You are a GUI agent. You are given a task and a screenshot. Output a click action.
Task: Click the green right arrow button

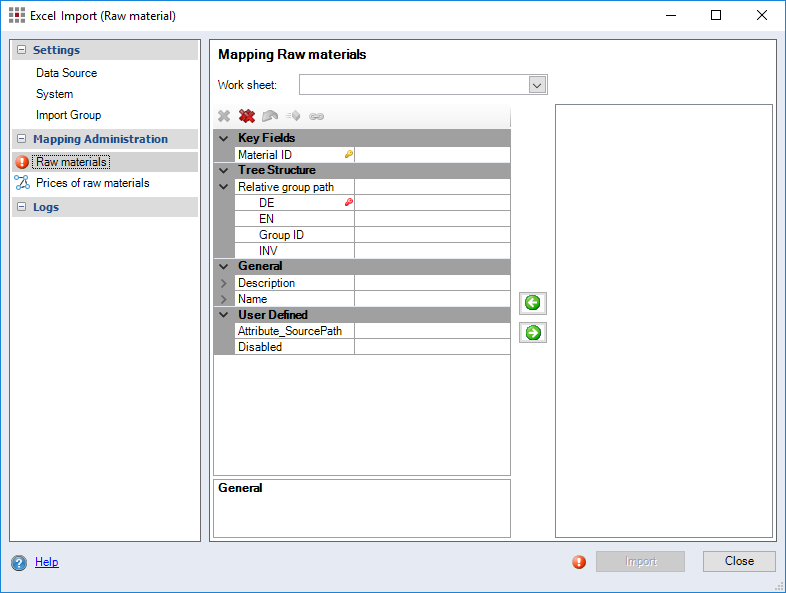pyautogui.click(x=533, y=333)
